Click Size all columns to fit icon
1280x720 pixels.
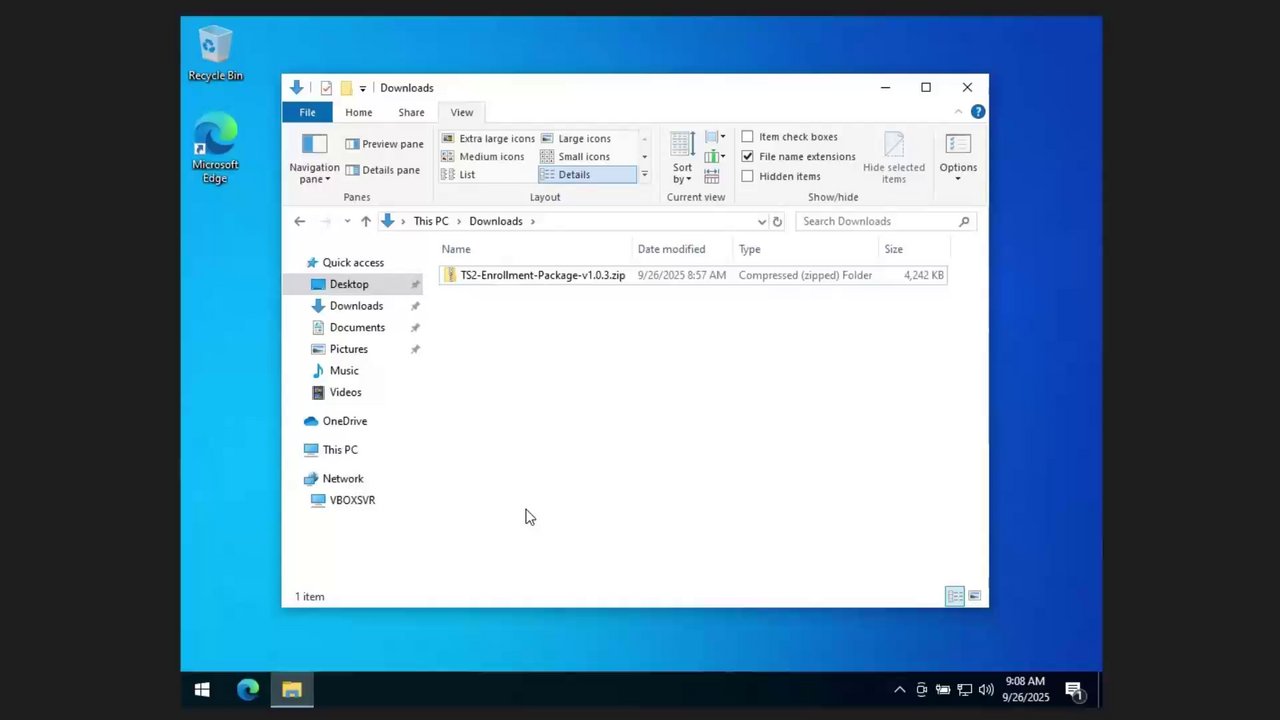tap(712, 177)
